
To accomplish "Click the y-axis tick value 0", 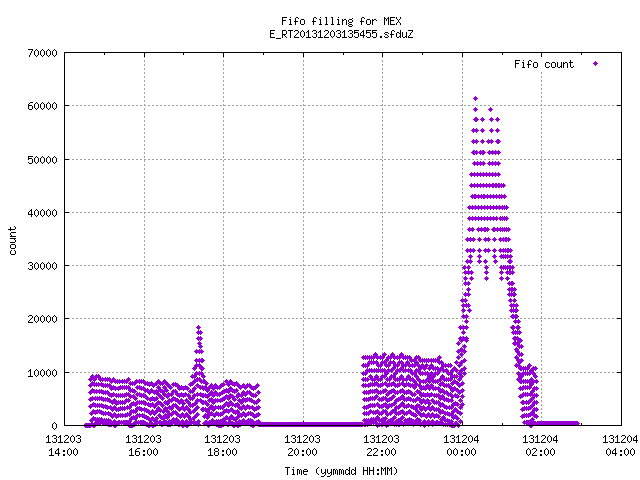I will point(55,426).
